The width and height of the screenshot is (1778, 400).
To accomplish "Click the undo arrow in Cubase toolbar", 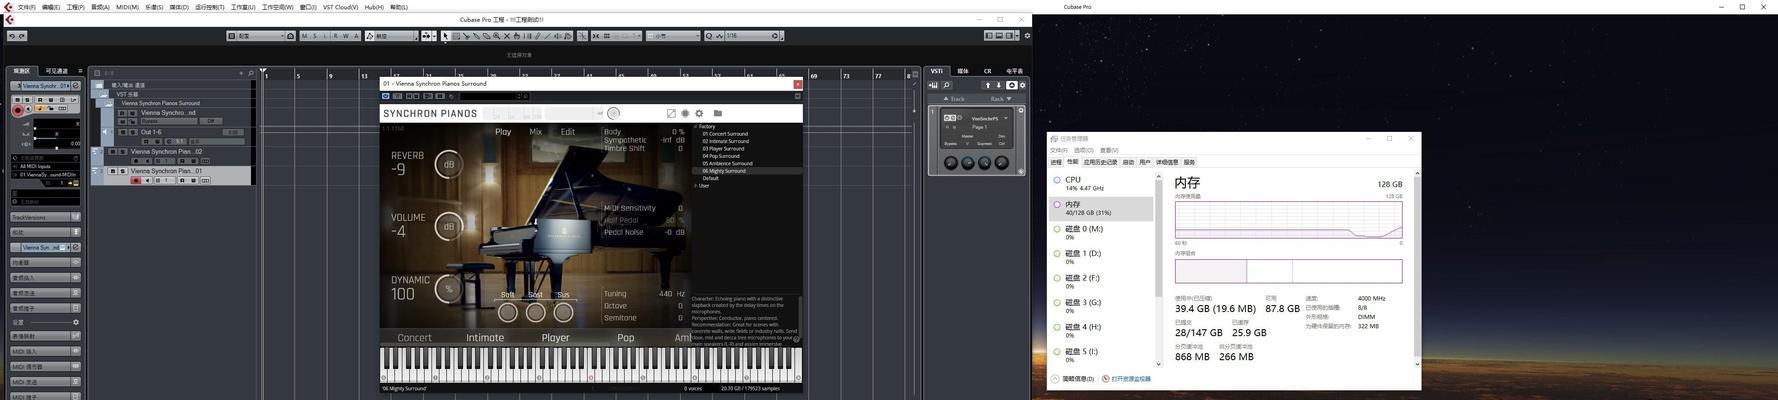I will click(12, 36).
